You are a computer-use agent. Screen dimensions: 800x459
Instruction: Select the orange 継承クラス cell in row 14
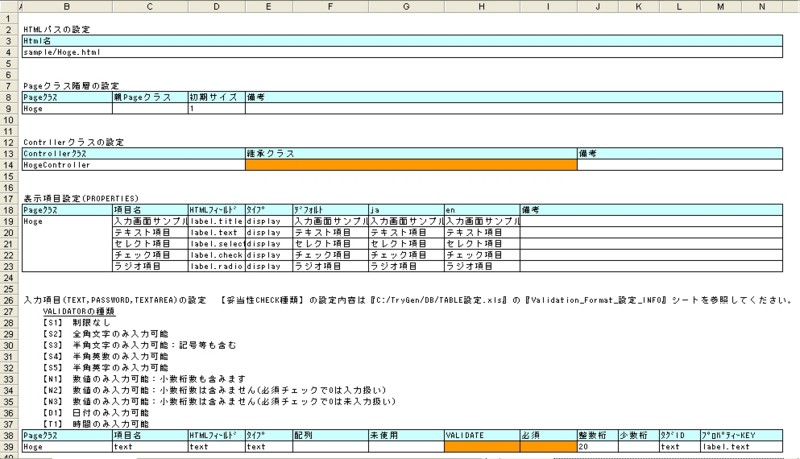tap(411, 165)
